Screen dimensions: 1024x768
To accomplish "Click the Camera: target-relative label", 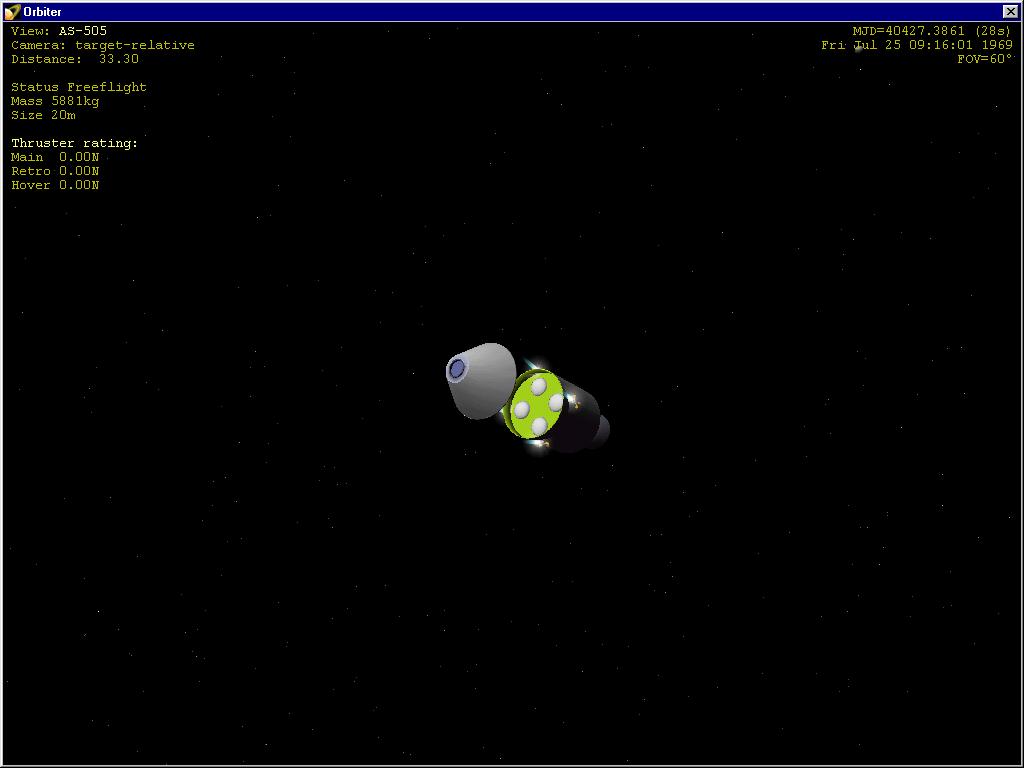I will click(103, 45).
